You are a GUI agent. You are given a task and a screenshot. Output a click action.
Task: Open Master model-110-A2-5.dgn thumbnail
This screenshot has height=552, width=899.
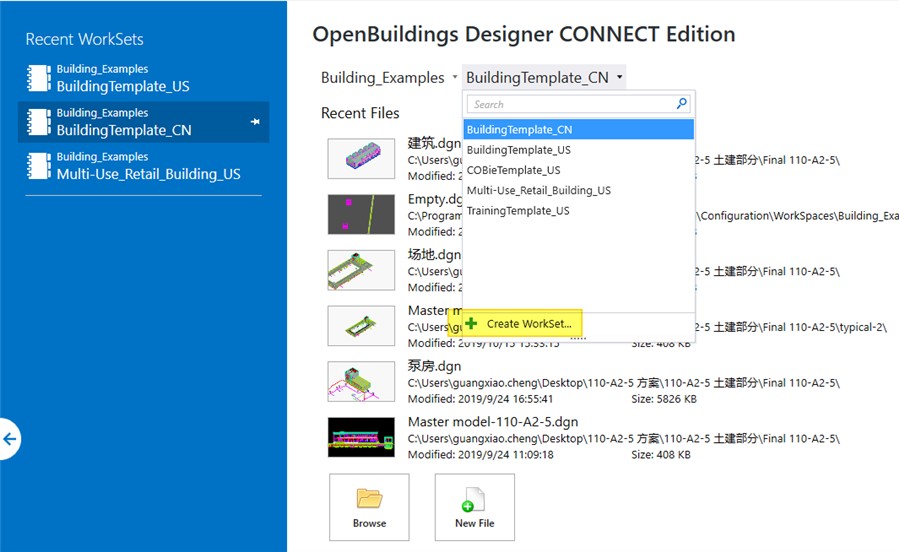point(361,437)
